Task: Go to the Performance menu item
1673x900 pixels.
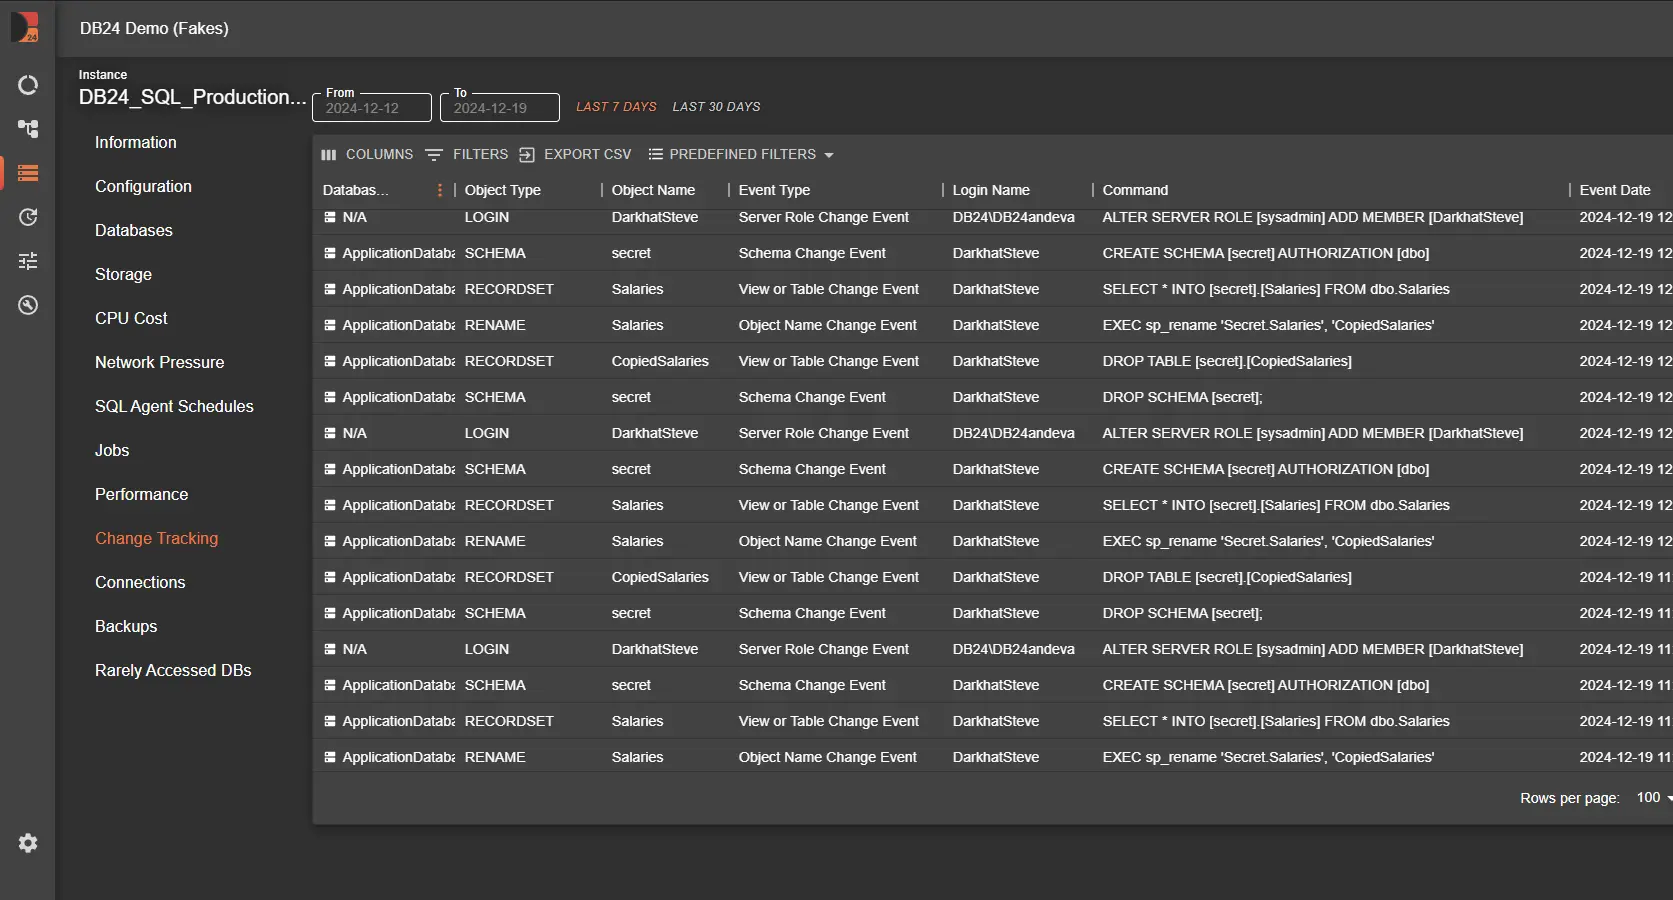Action: pos(141,494)
